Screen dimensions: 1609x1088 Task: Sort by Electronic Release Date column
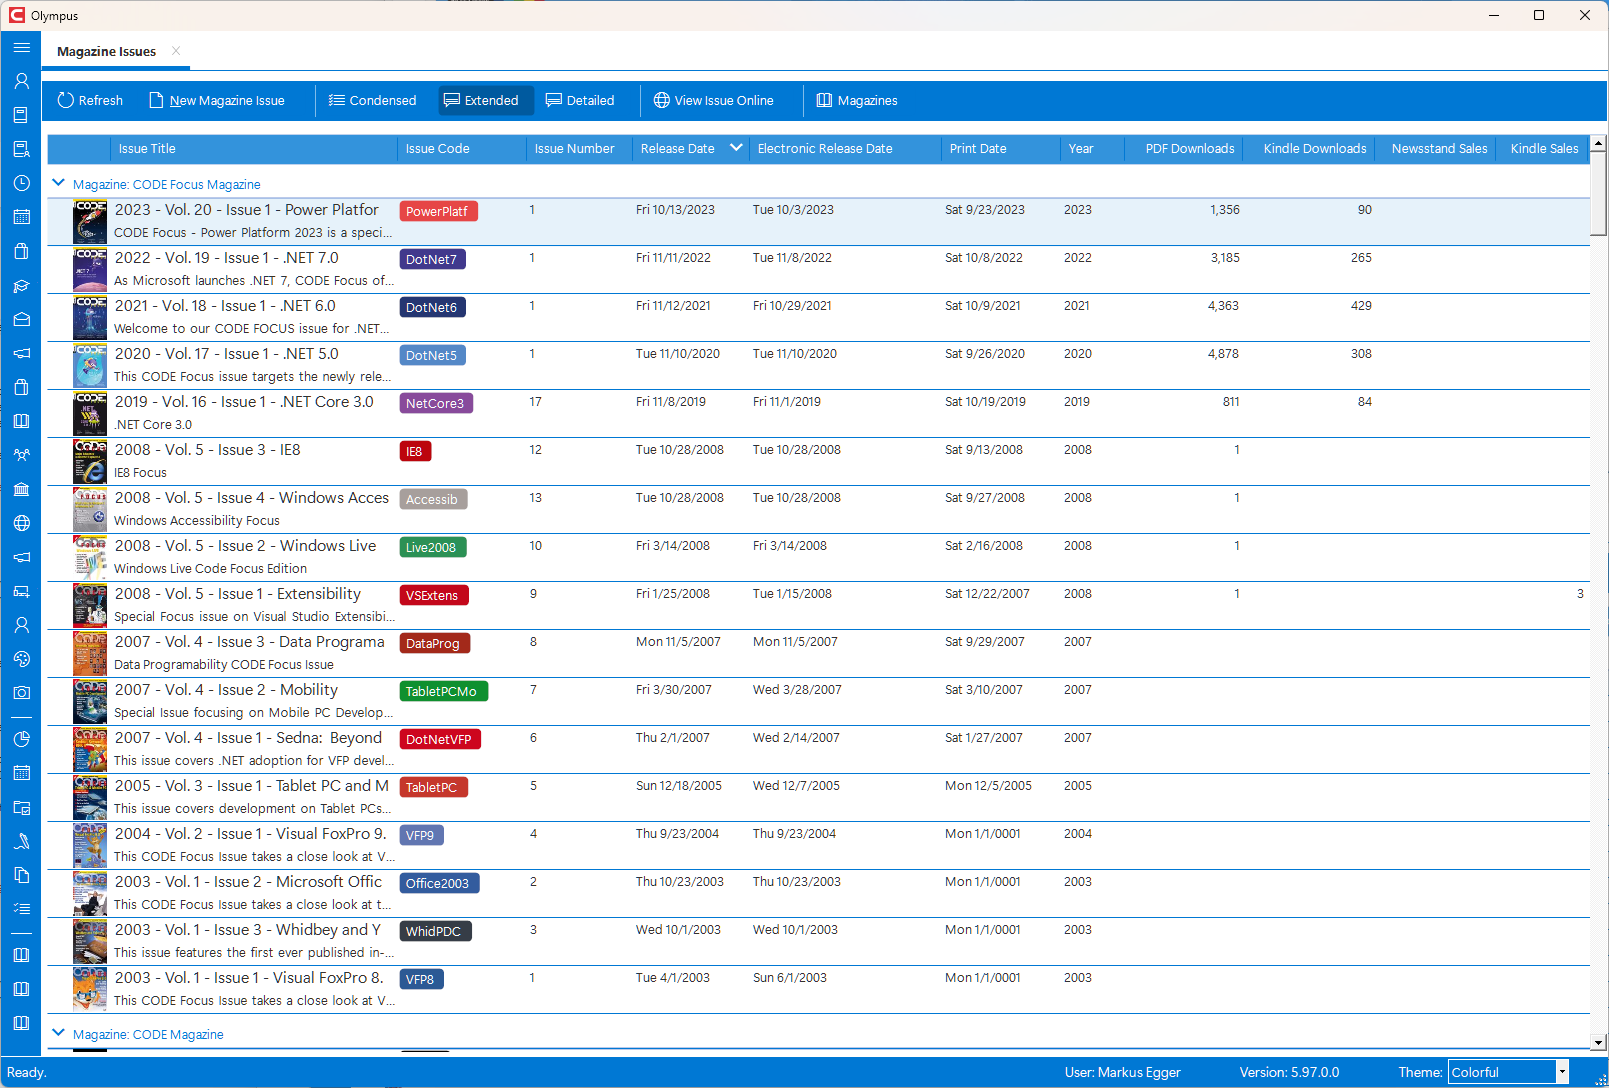point(845,148)
